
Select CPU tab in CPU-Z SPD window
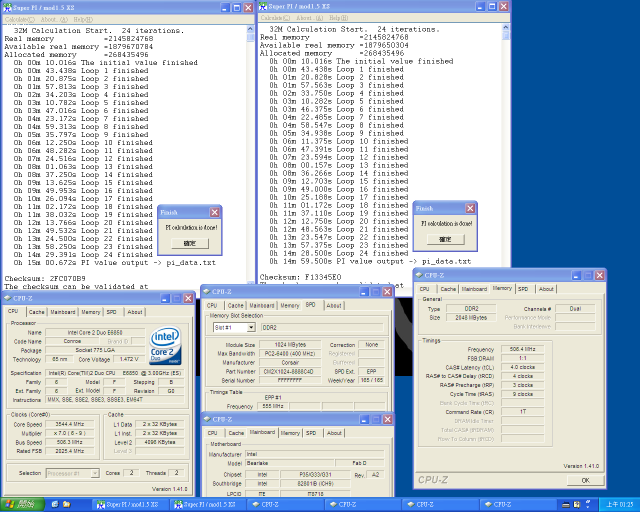(x=212, y=305)
